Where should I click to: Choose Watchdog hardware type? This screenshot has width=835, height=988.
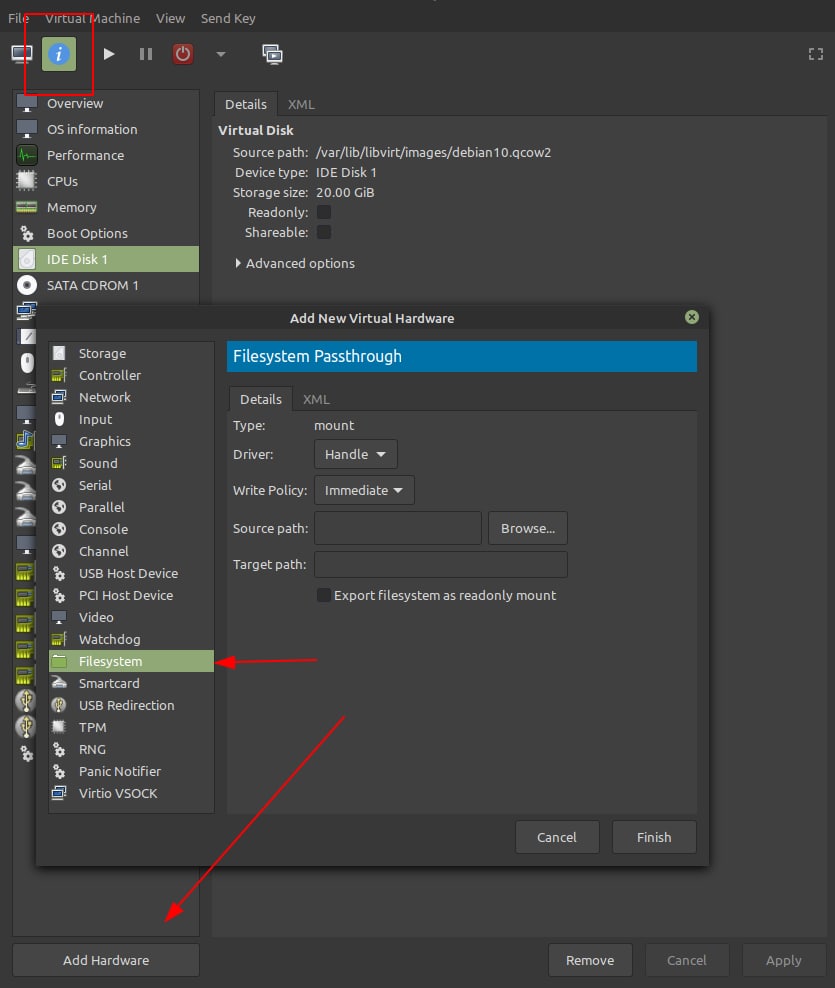[x=132, y=640]
